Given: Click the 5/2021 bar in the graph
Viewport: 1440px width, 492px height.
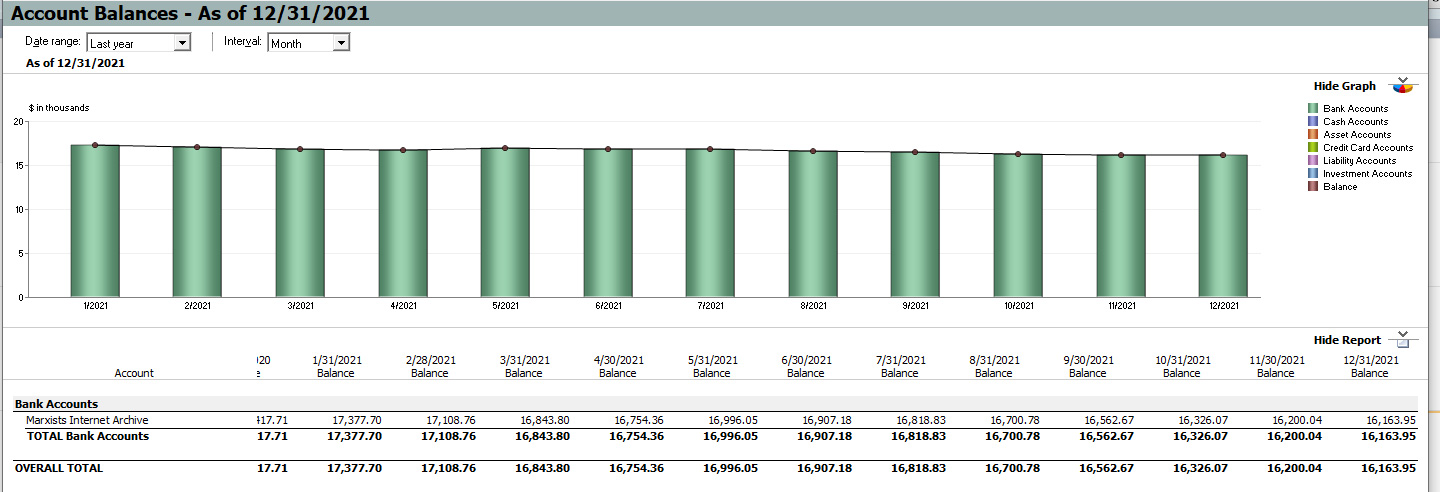Looking at the screenshot, I should coord(505,222).
